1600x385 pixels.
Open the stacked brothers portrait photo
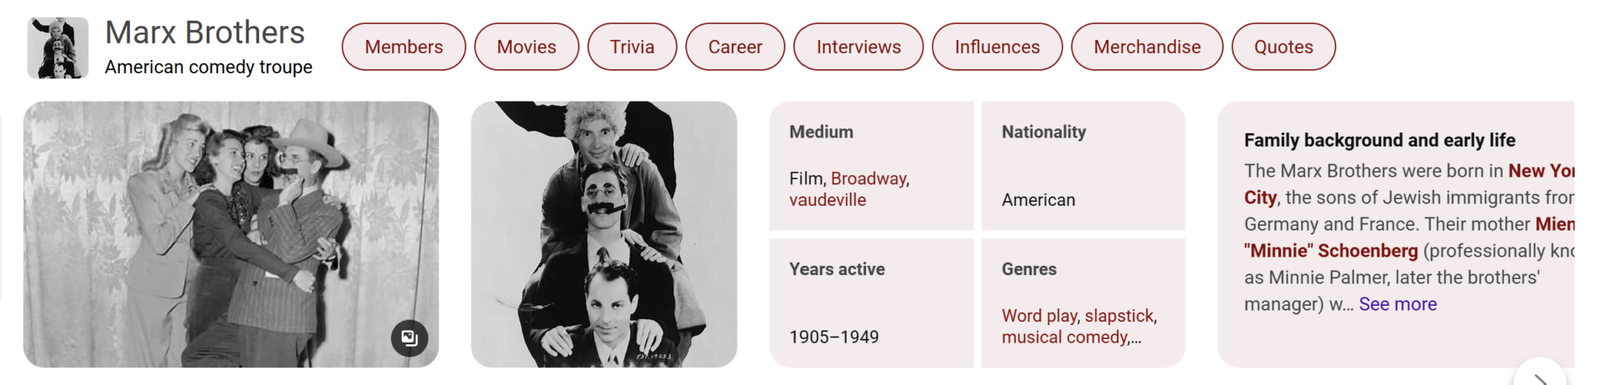click(604, 234)
